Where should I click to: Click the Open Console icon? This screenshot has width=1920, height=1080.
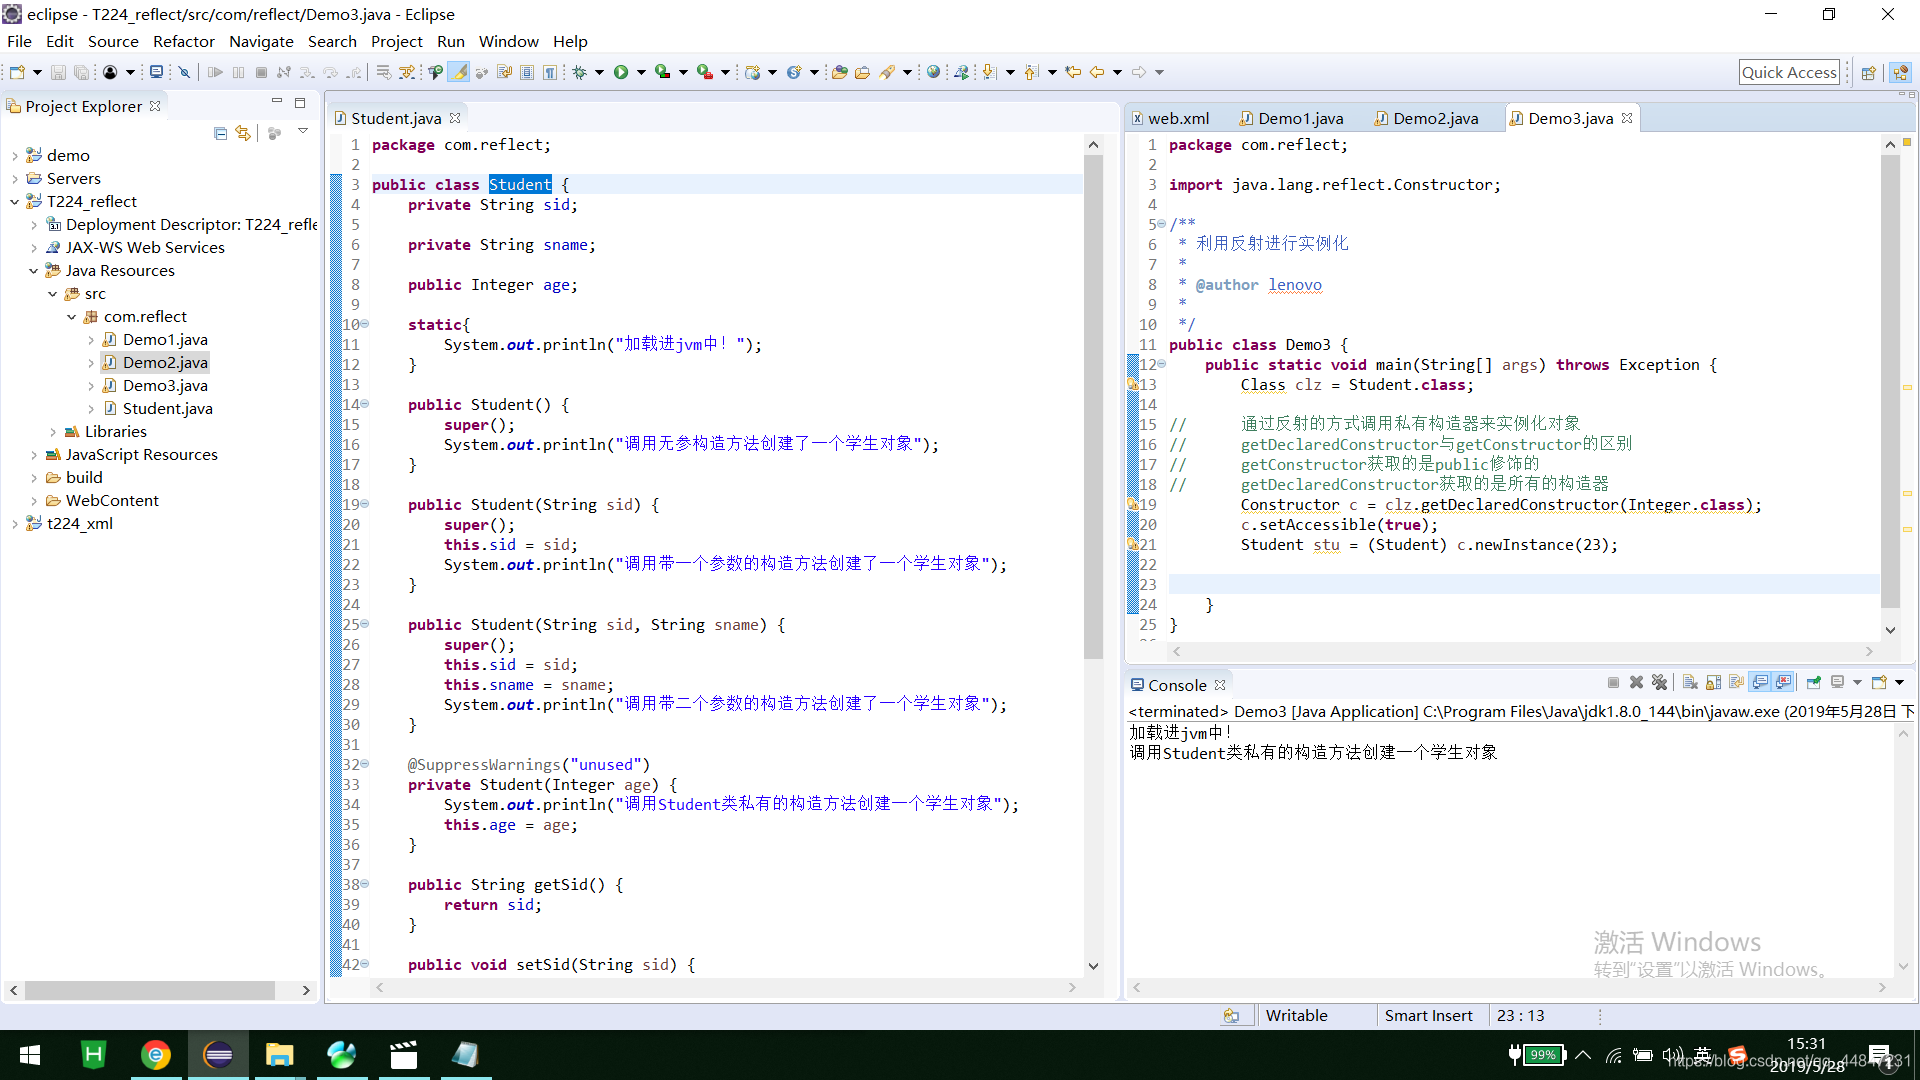(x=1879, y=683)
